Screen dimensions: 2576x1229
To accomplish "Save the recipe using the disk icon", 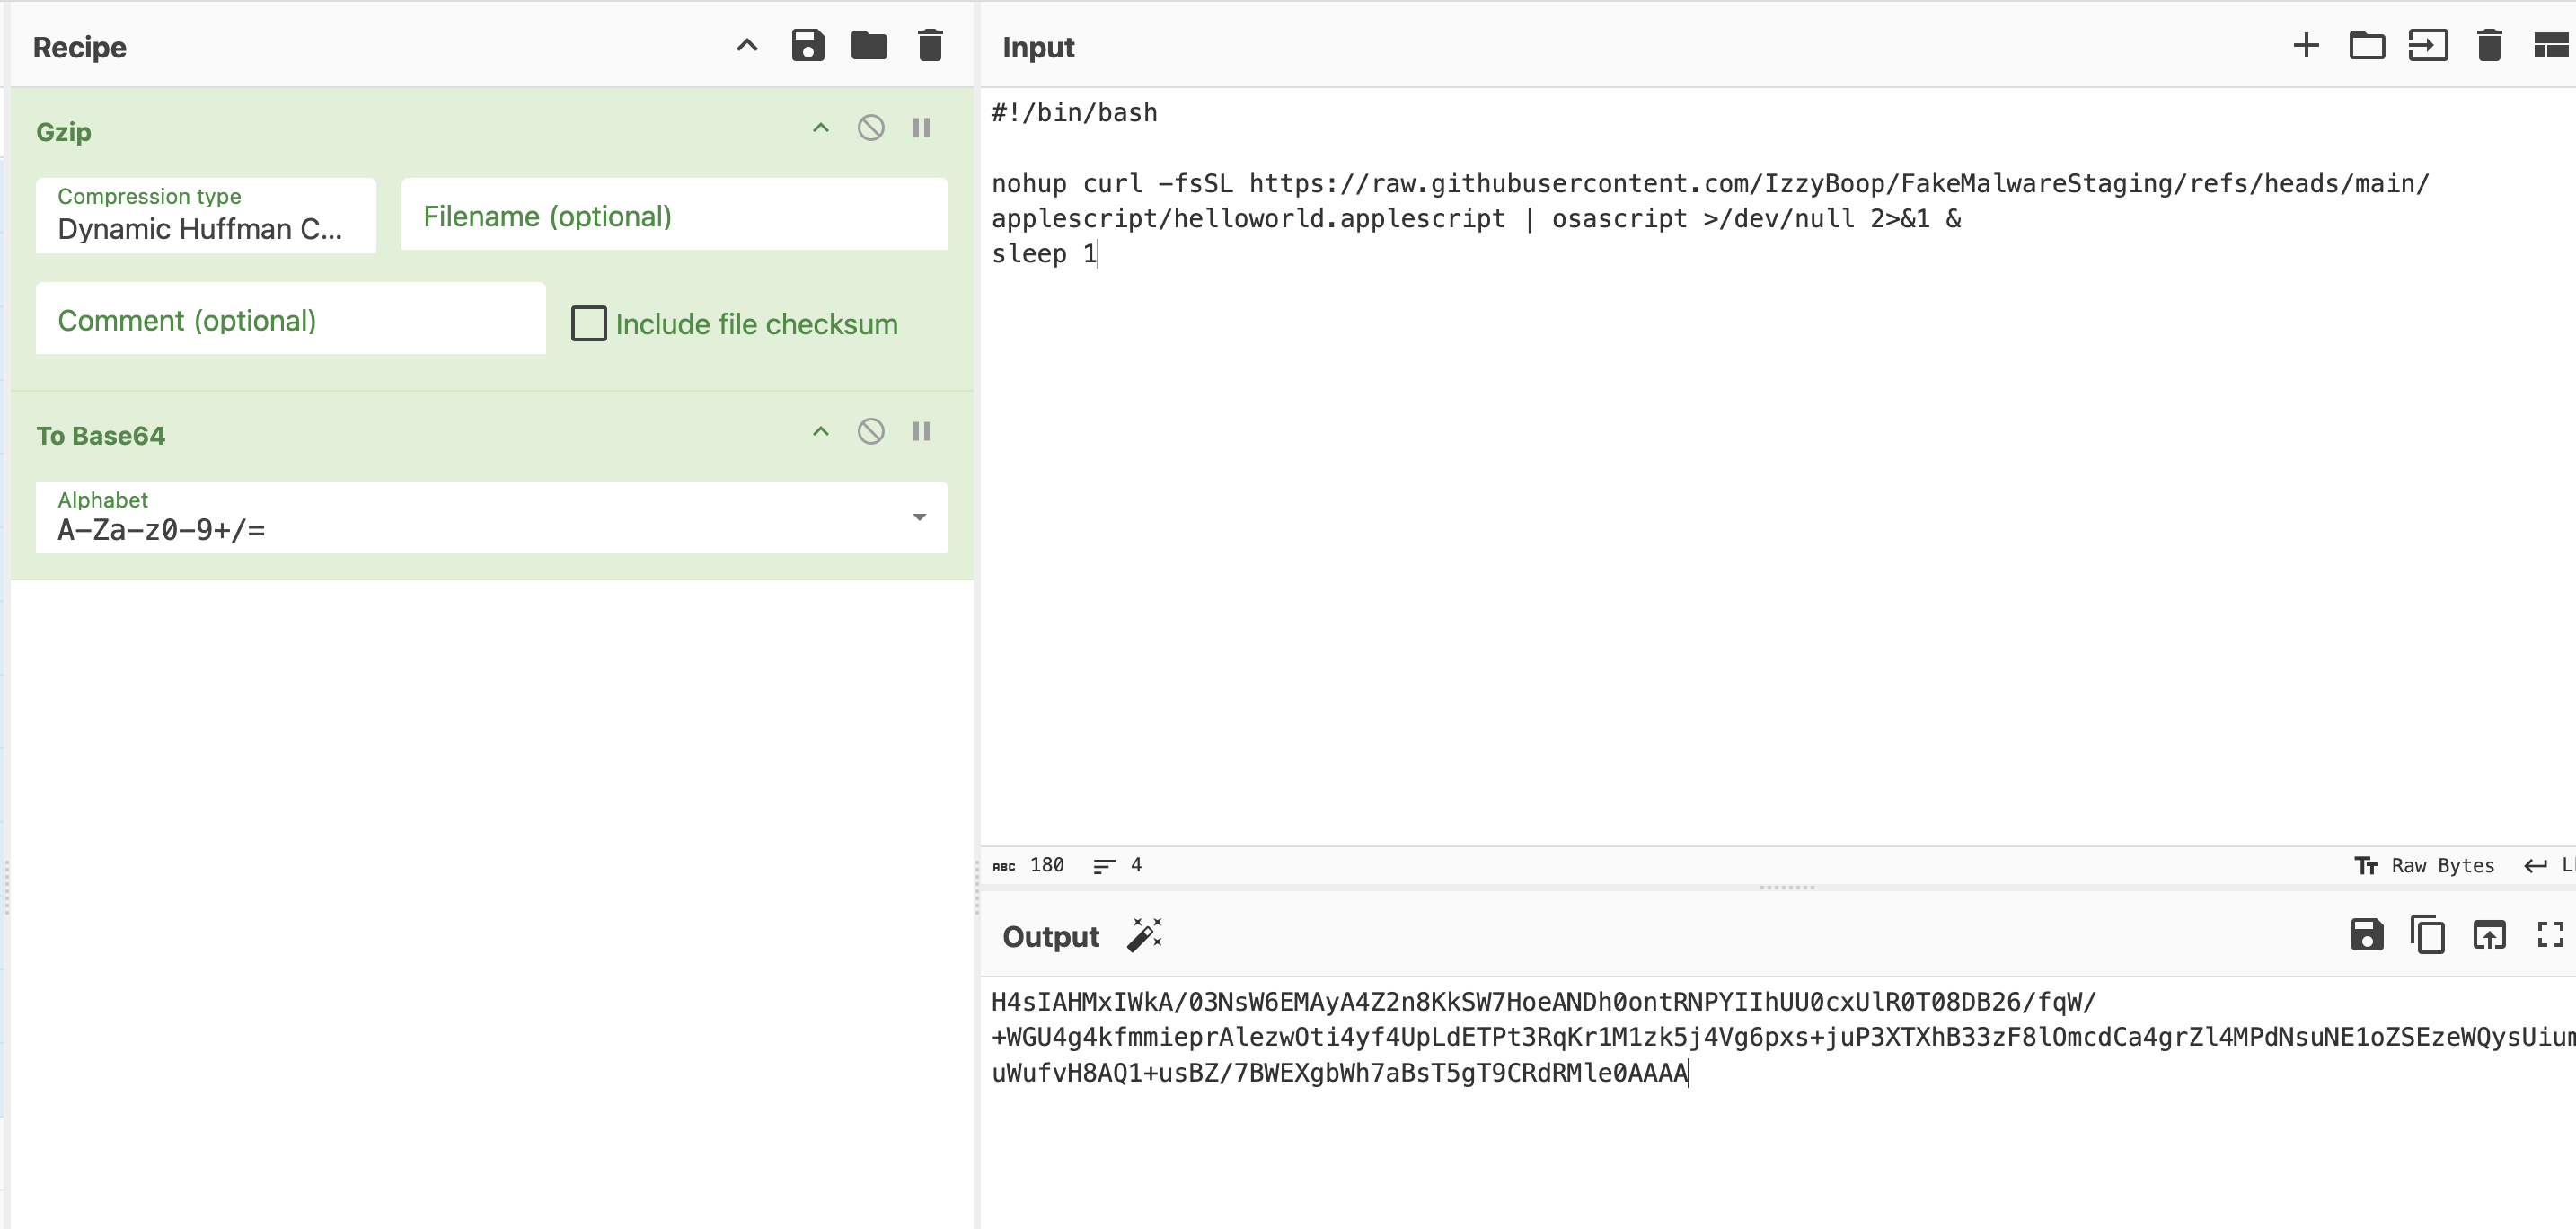I will [807, 46].
